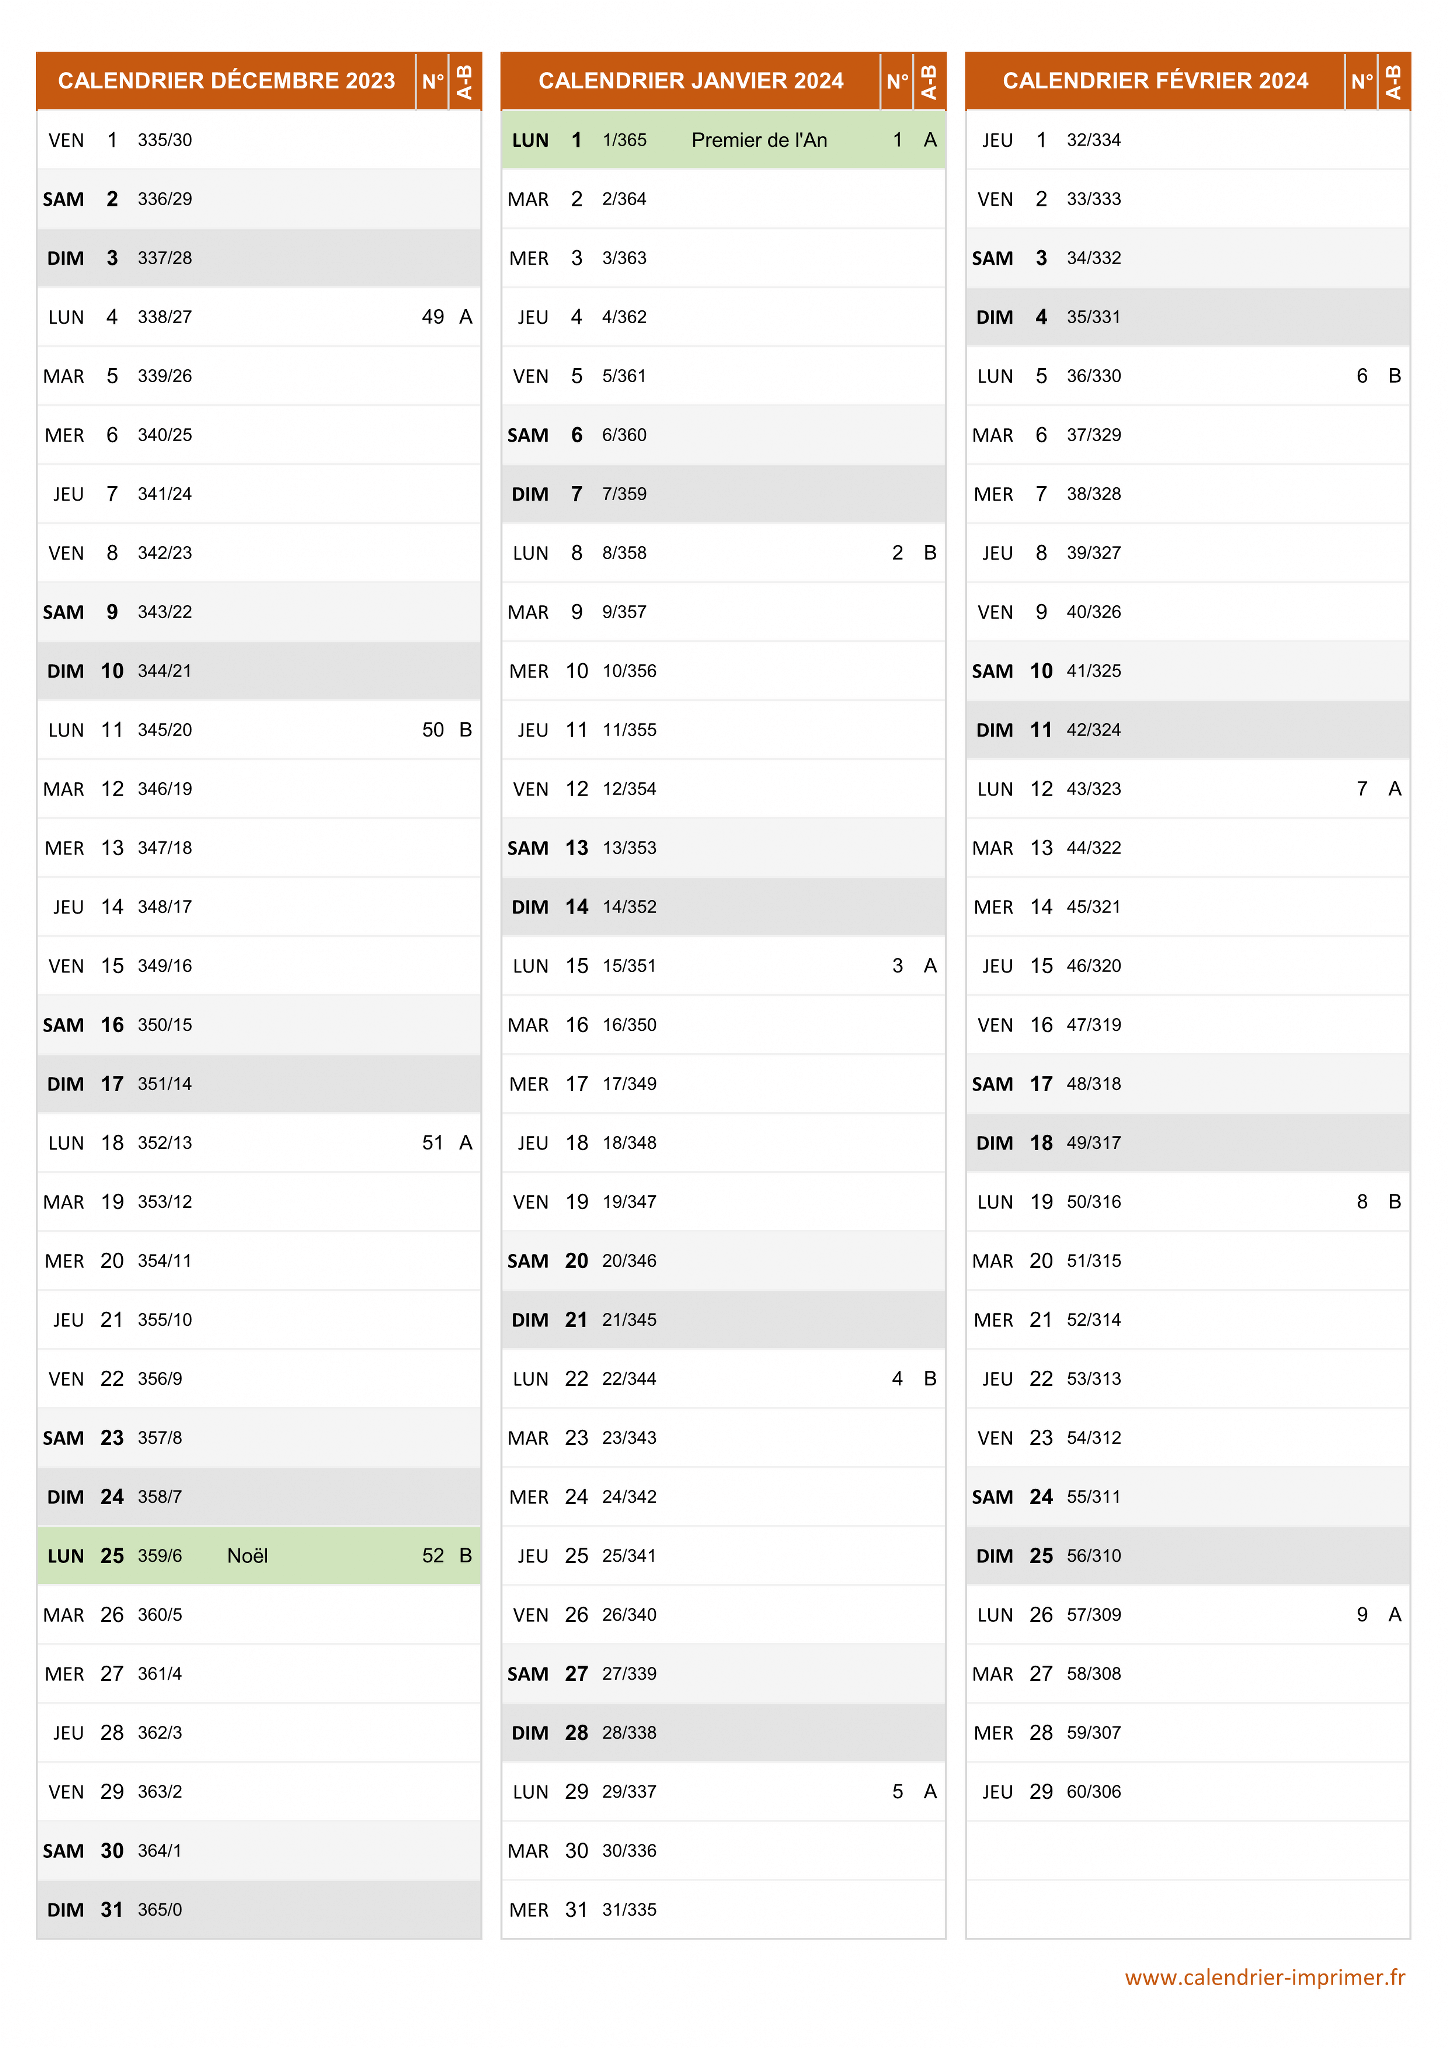Select week 6 B marker in February
The height and width of the screenshot is (2048, 1448).
[x=1394, y=376]
